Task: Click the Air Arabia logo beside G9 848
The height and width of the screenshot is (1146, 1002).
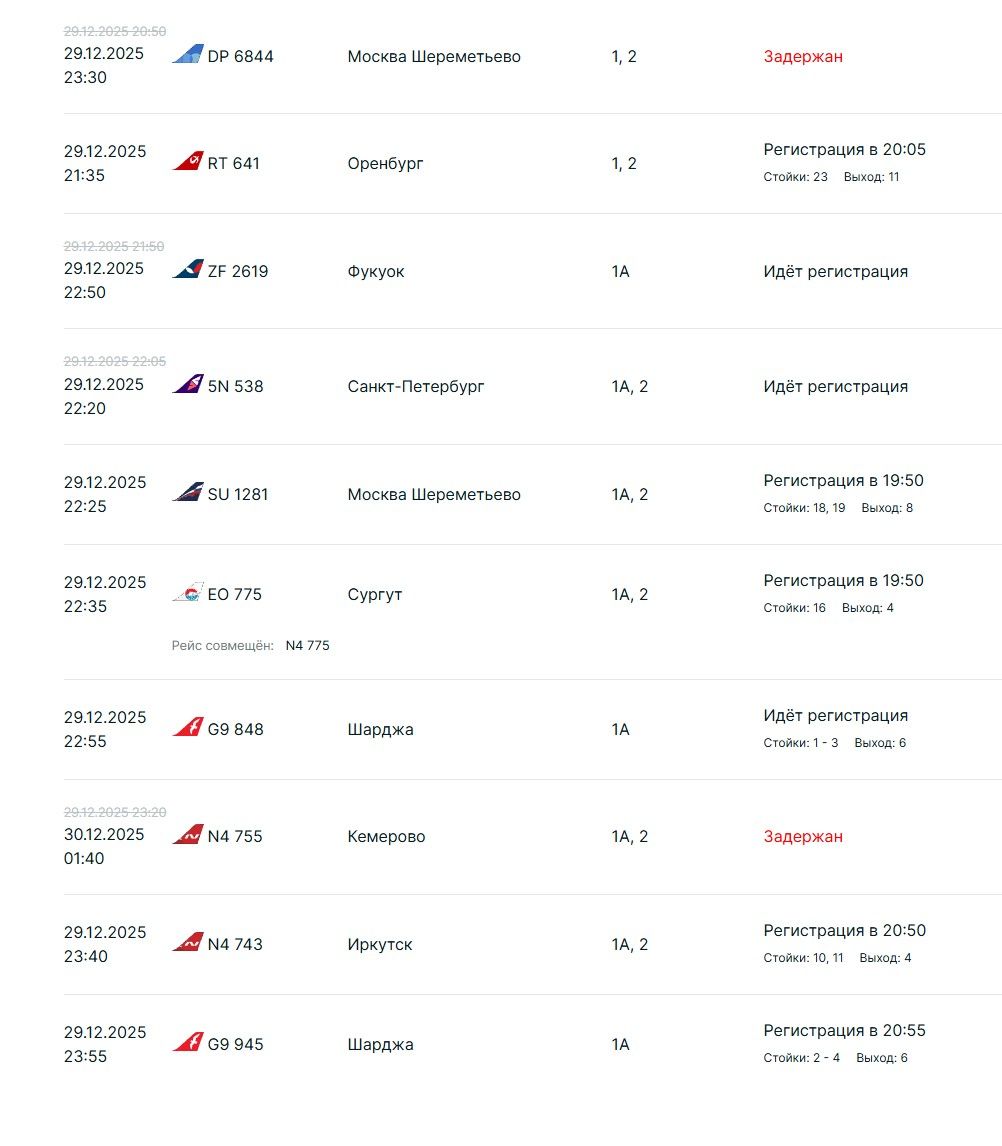Action: [x=187, y=728]
